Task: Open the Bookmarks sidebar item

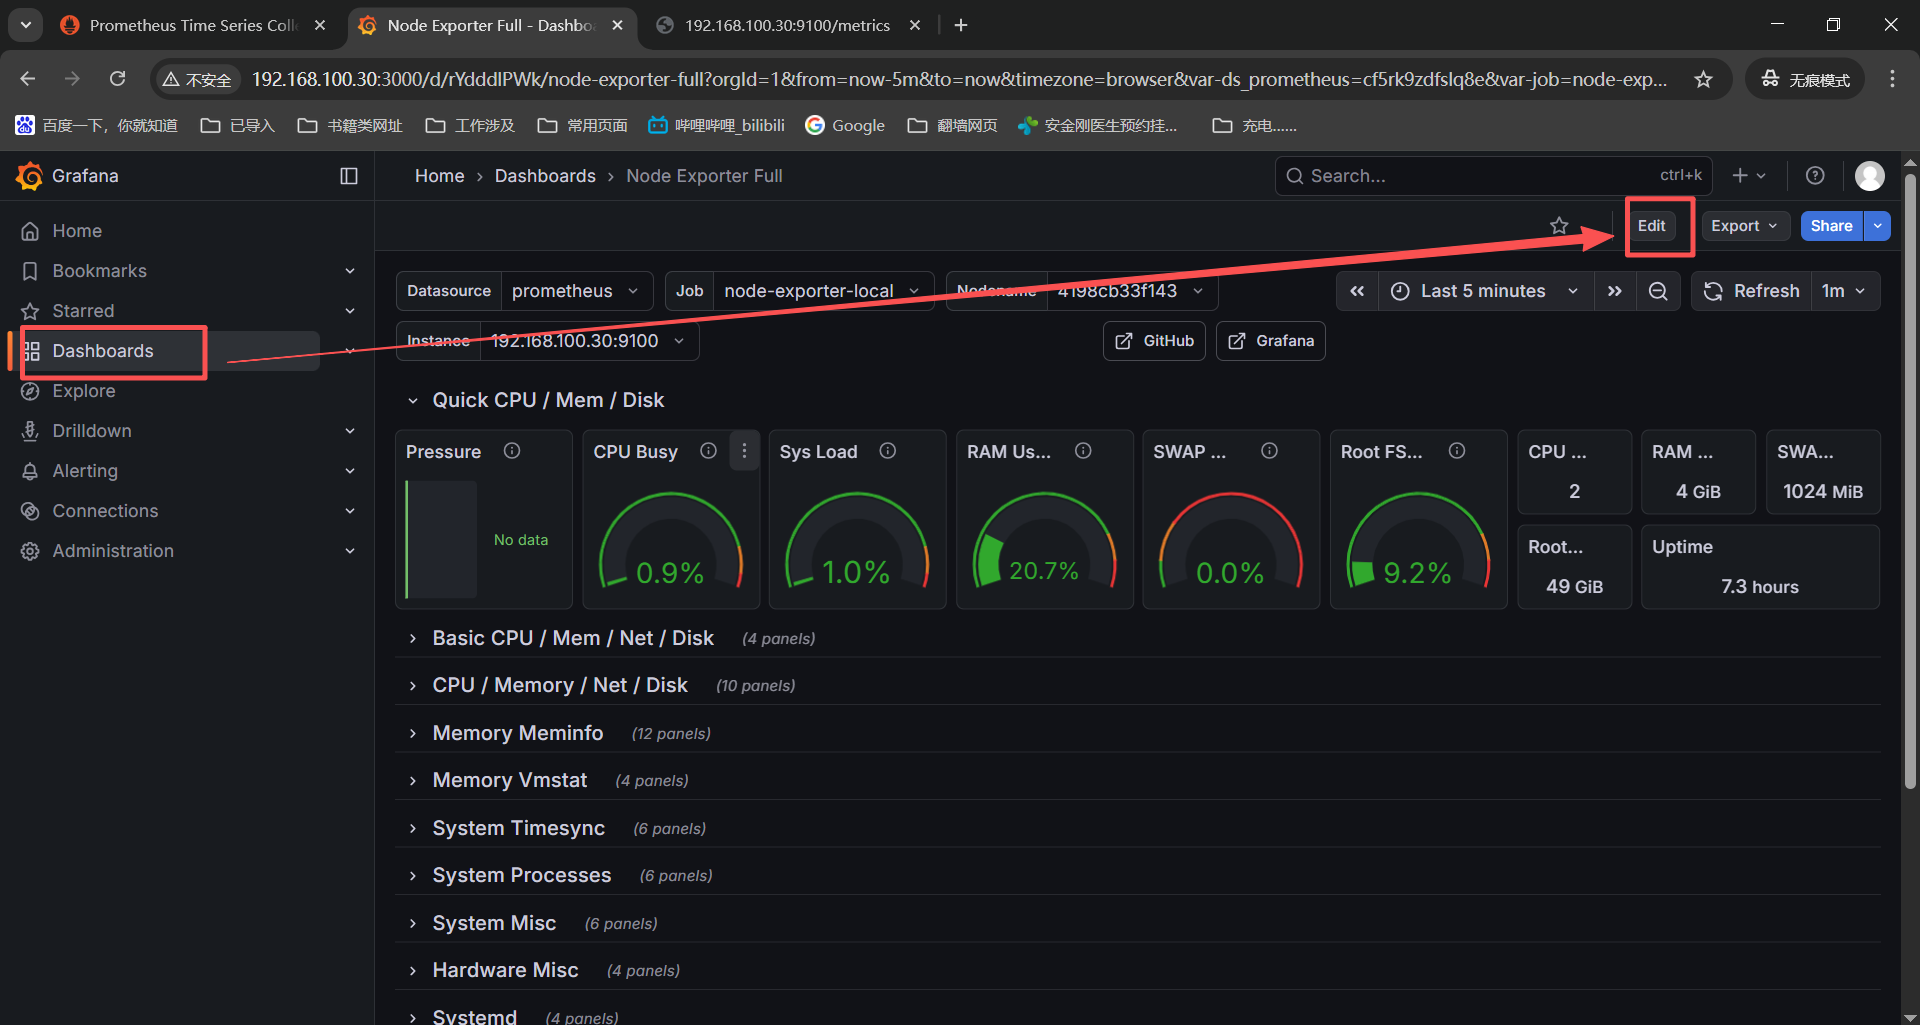Action: pyautogui.click(x=99, y=271)
